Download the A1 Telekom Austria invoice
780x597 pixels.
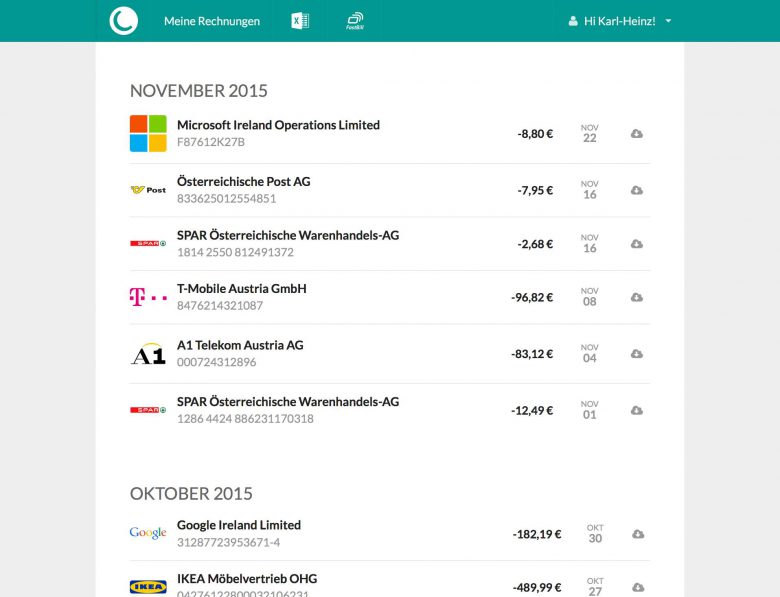[637, 354]
